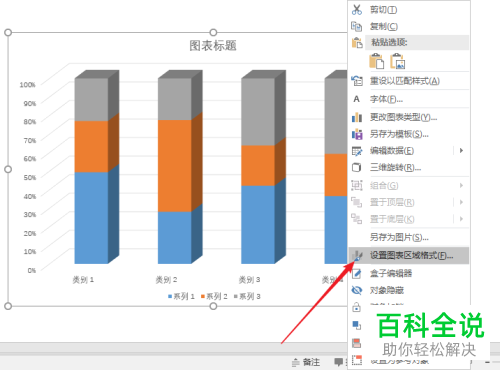Click legend entry 系列 3
This screenshot has width=500, height=370.
coord(247,296)
